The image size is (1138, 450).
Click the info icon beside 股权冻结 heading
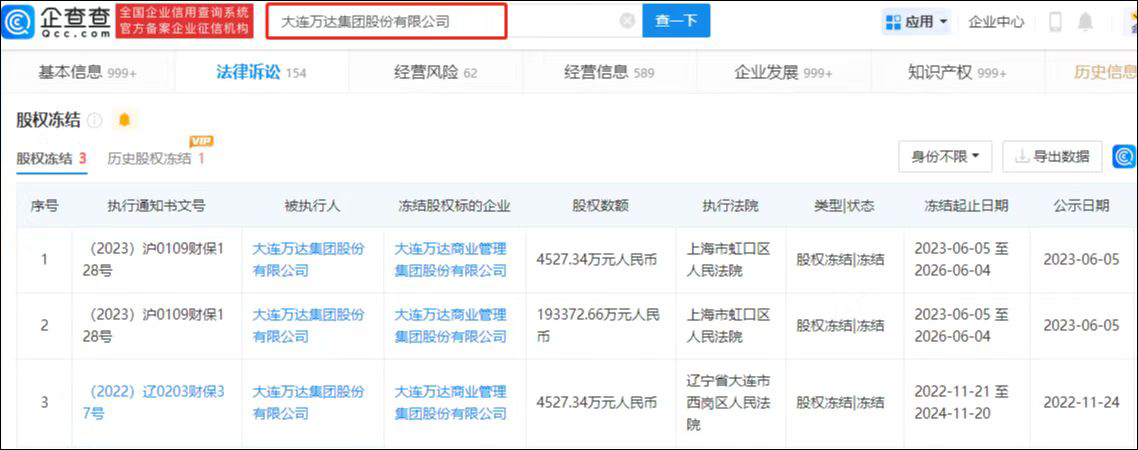pyautogui.click(x=95, y=120)
